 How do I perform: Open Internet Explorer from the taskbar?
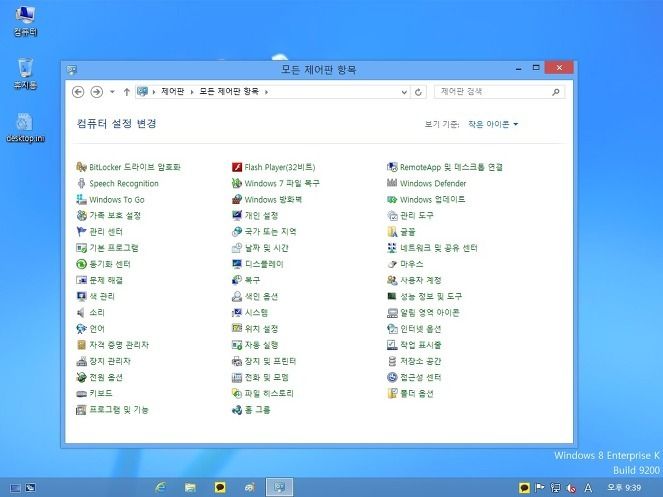click(161, 487)
